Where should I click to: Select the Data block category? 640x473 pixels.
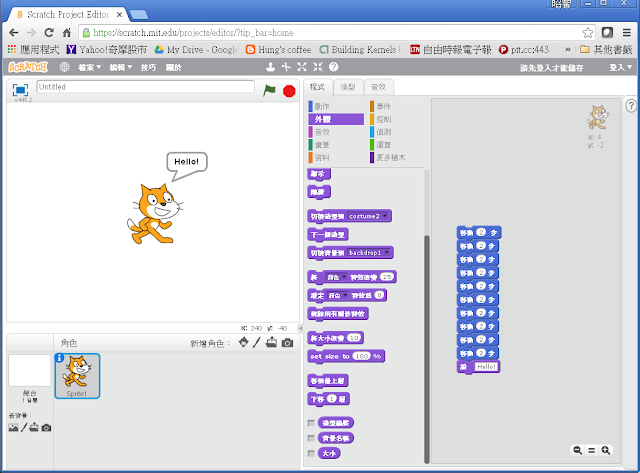(336, 157)
